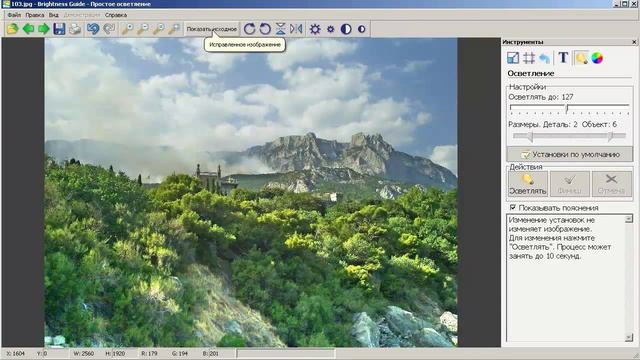Toggle the Показывать пояснения checkbox
The image size is (640, 360).
[x=513, y=207]
